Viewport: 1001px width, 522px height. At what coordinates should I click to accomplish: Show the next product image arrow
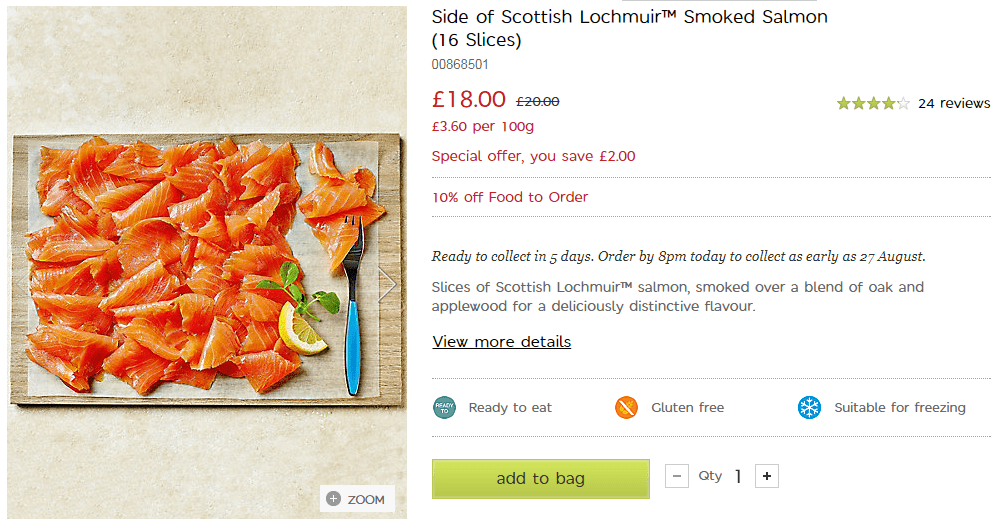pyautogui.click(x=388, y=285)
